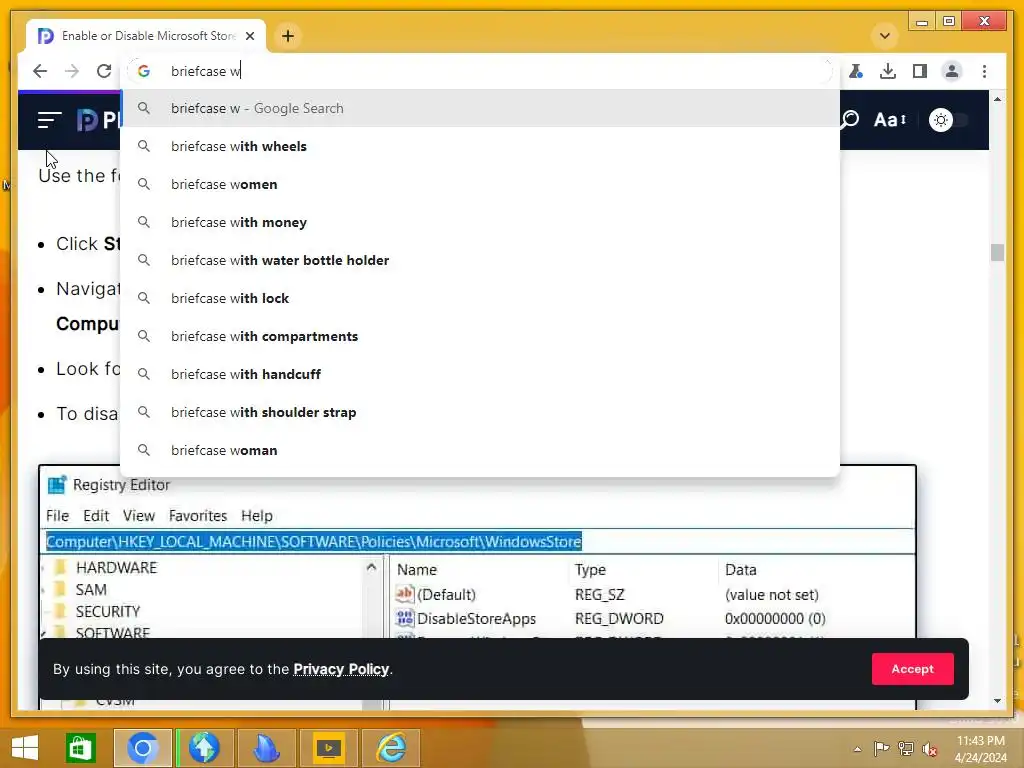This screenshot has width=1024, height=768.
Task: Open the blue fin app in the taskbar
Action: [x=266, y=748]
